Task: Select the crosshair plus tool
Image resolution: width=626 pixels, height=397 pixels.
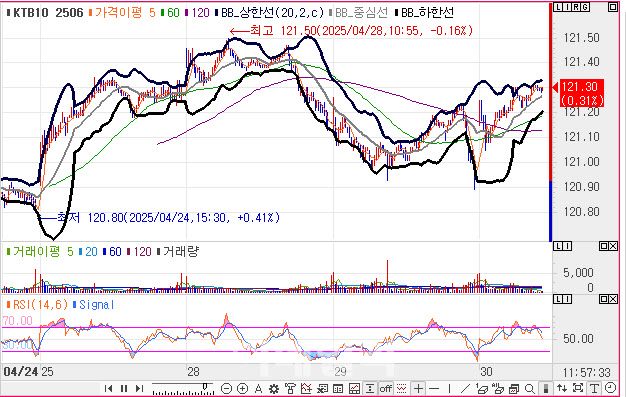Action: [x=418, y=388]
